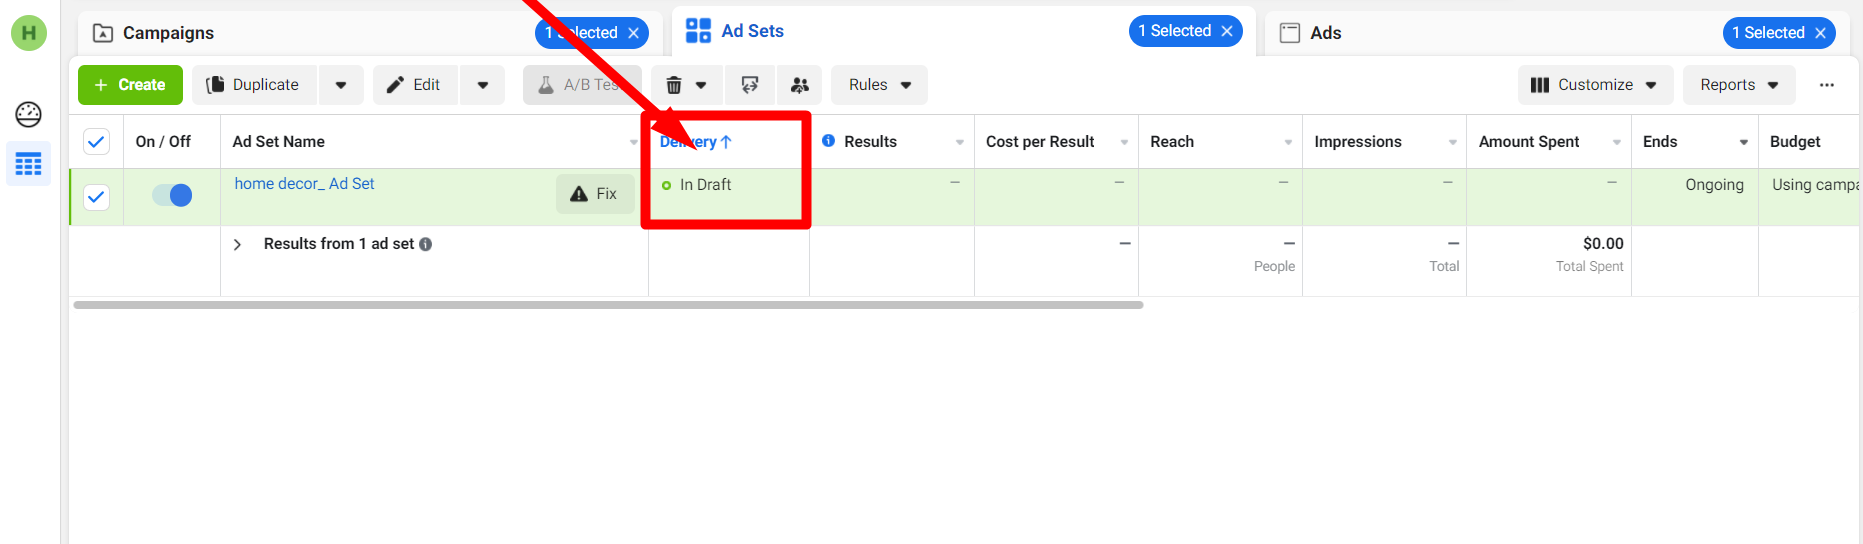Open the home decor_ Ad Set link

(304, 184)
